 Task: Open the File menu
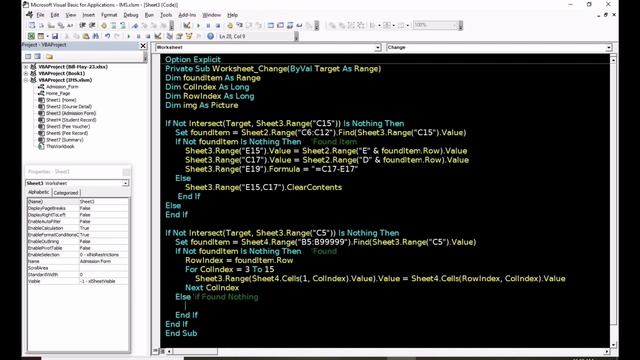(x=40, y=15)
